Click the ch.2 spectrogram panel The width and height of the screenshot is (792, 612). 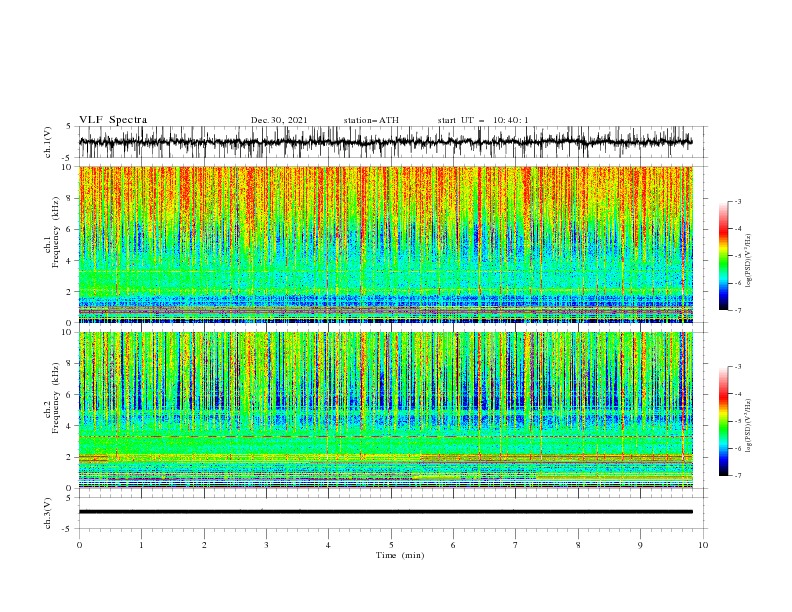click(386, 410)
